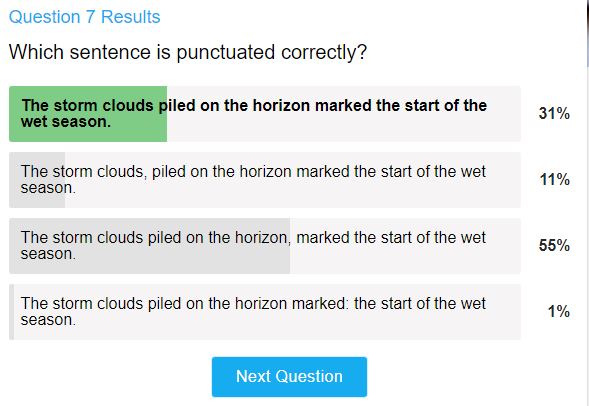Screen dimensions: 589x406
Task: Click the green result bar fill
Action: click(x=88, y=114)
